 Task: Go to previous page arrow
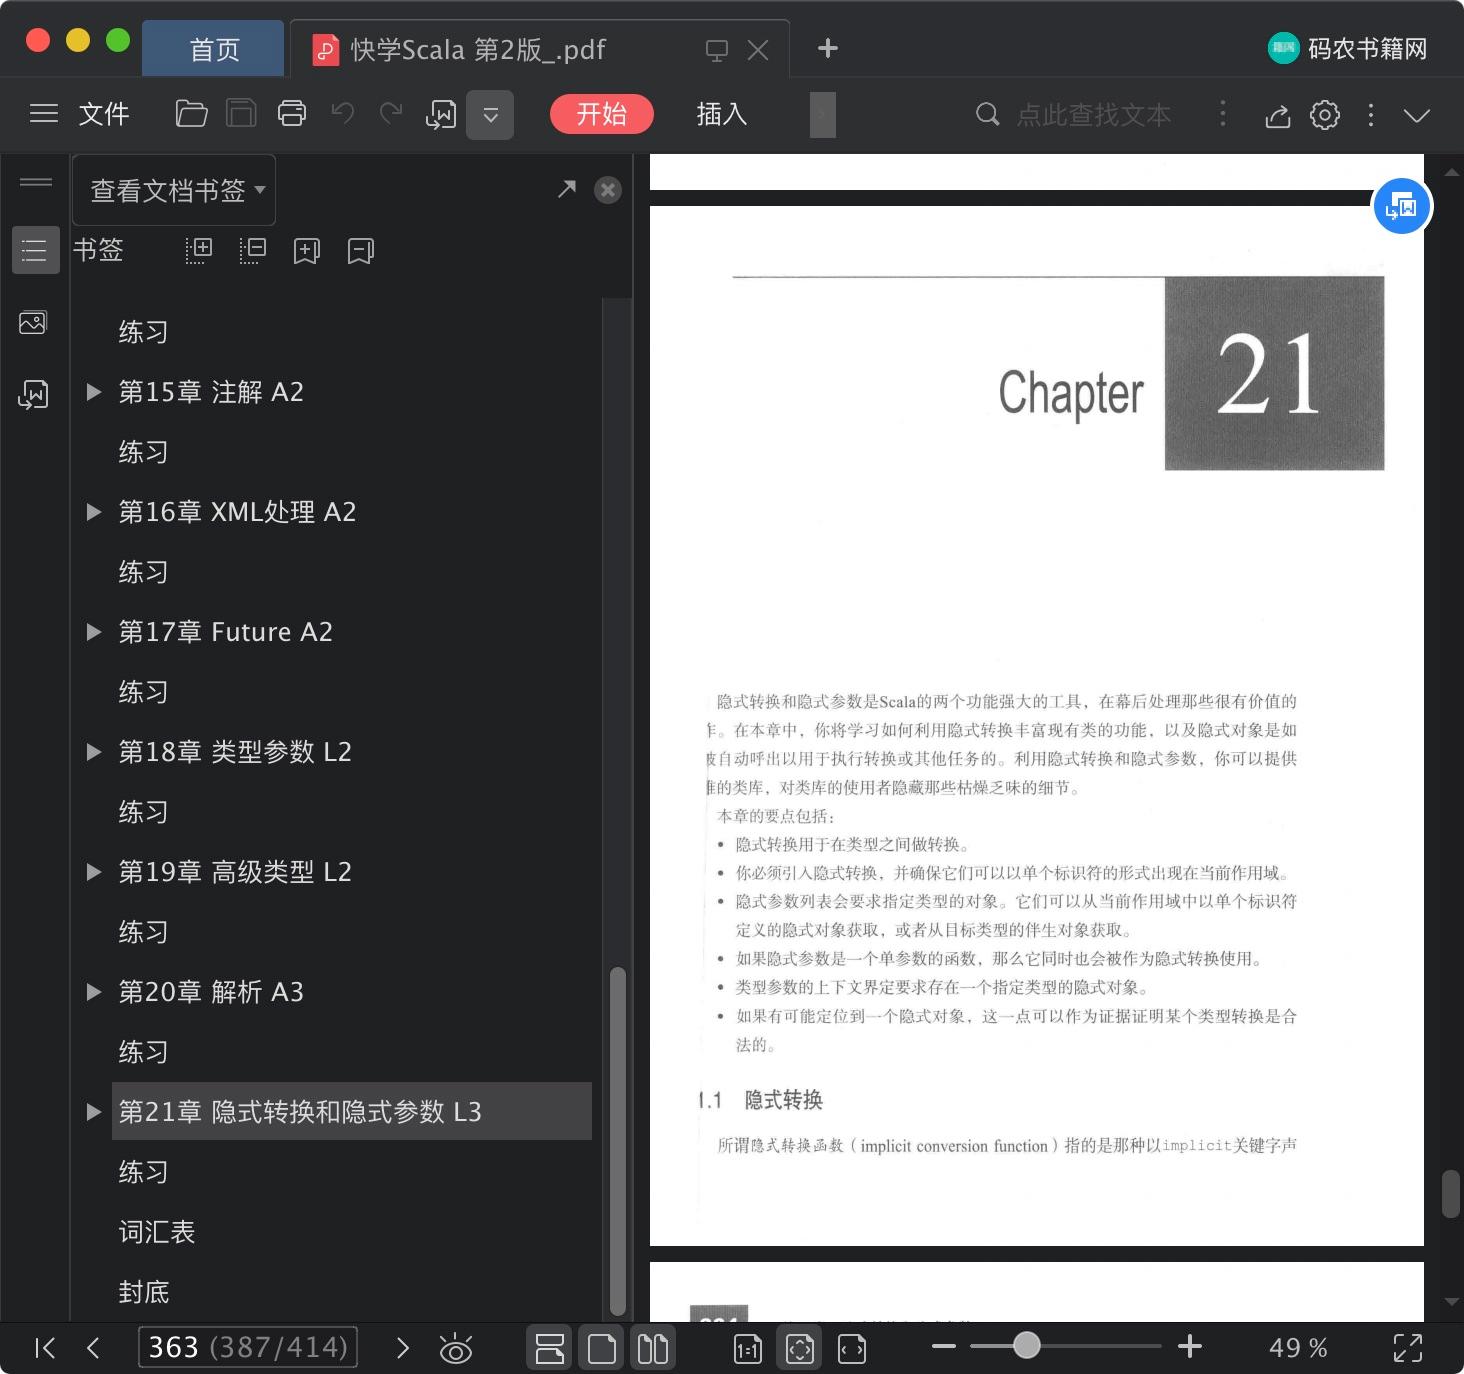(93, 1348)
